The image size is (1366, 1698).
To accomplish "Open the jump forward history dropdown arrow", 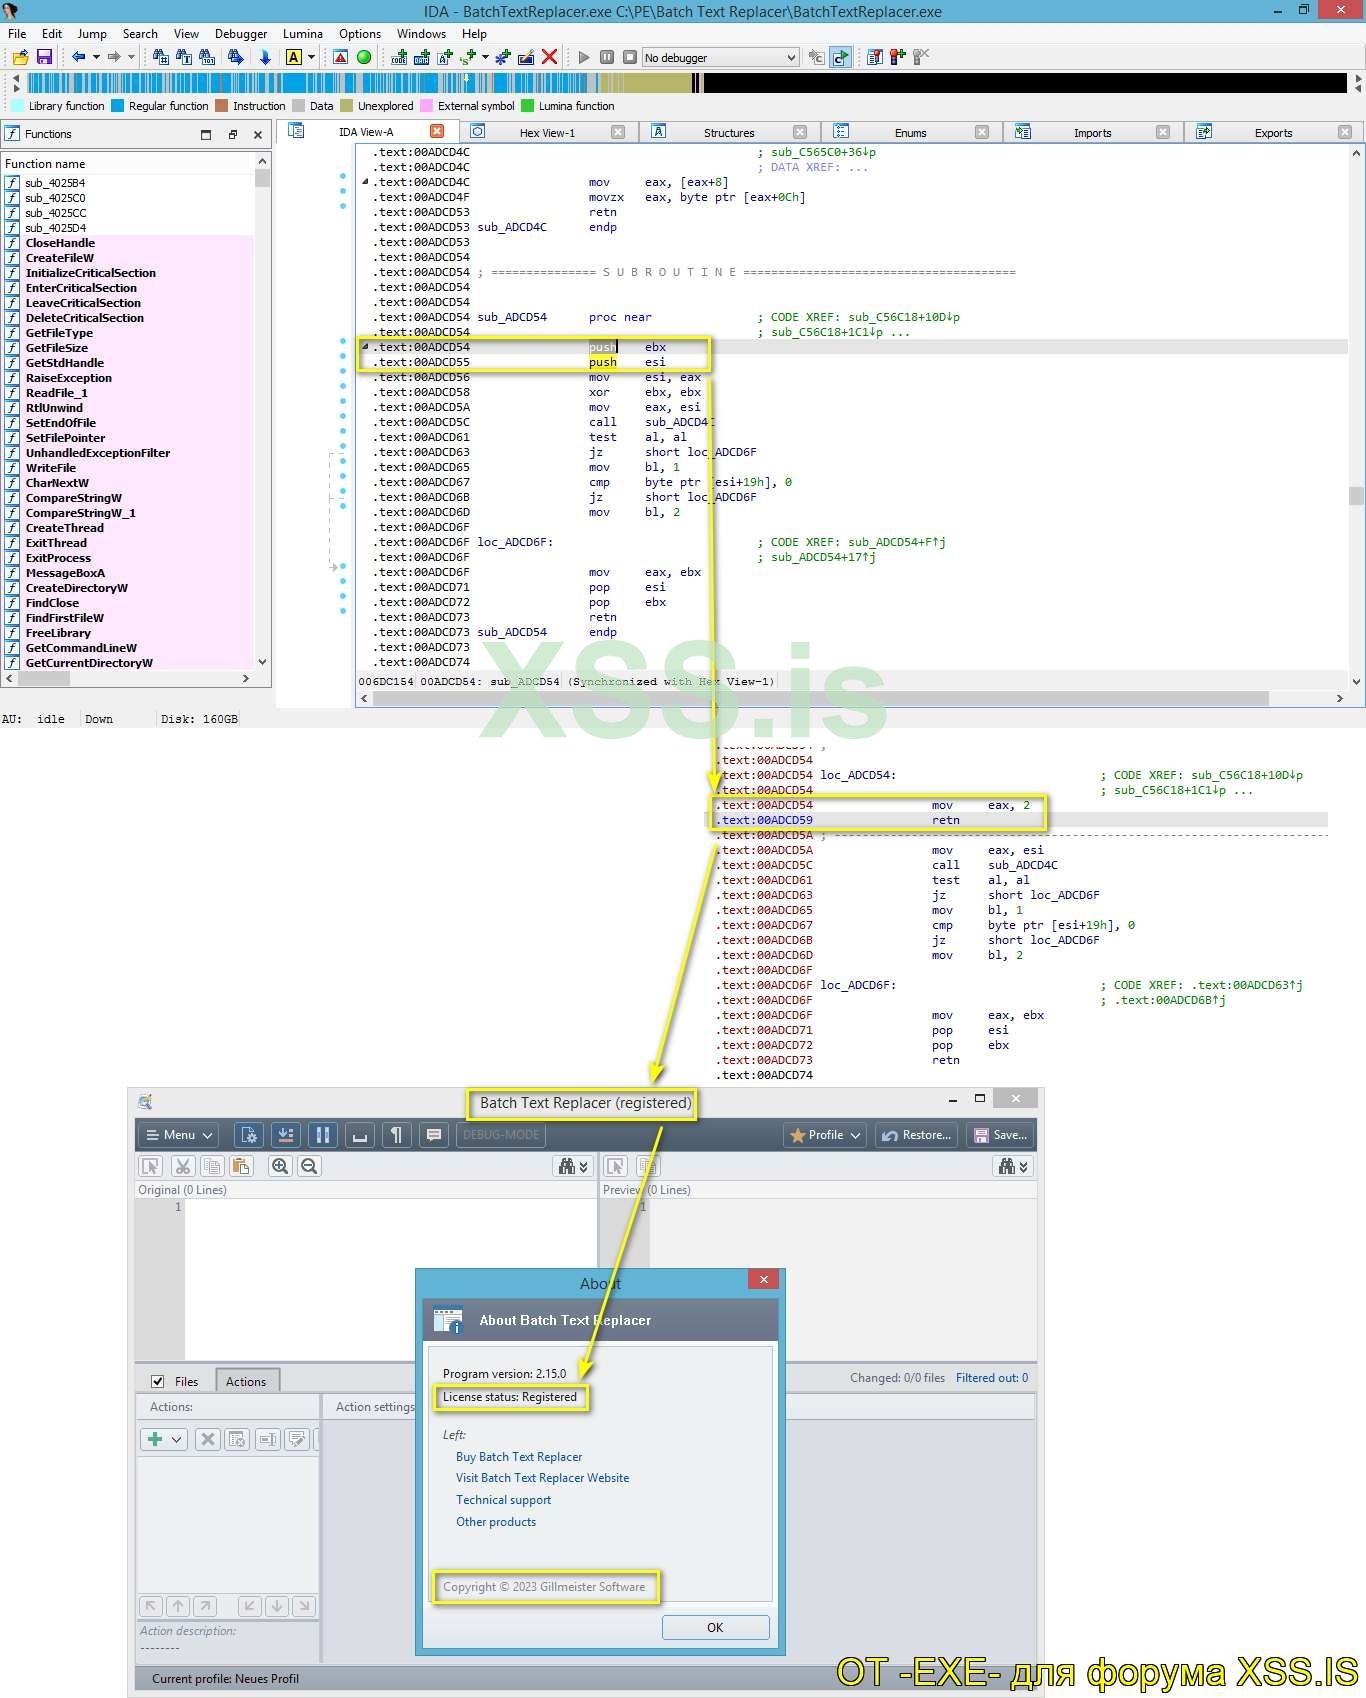I will 131,57.
